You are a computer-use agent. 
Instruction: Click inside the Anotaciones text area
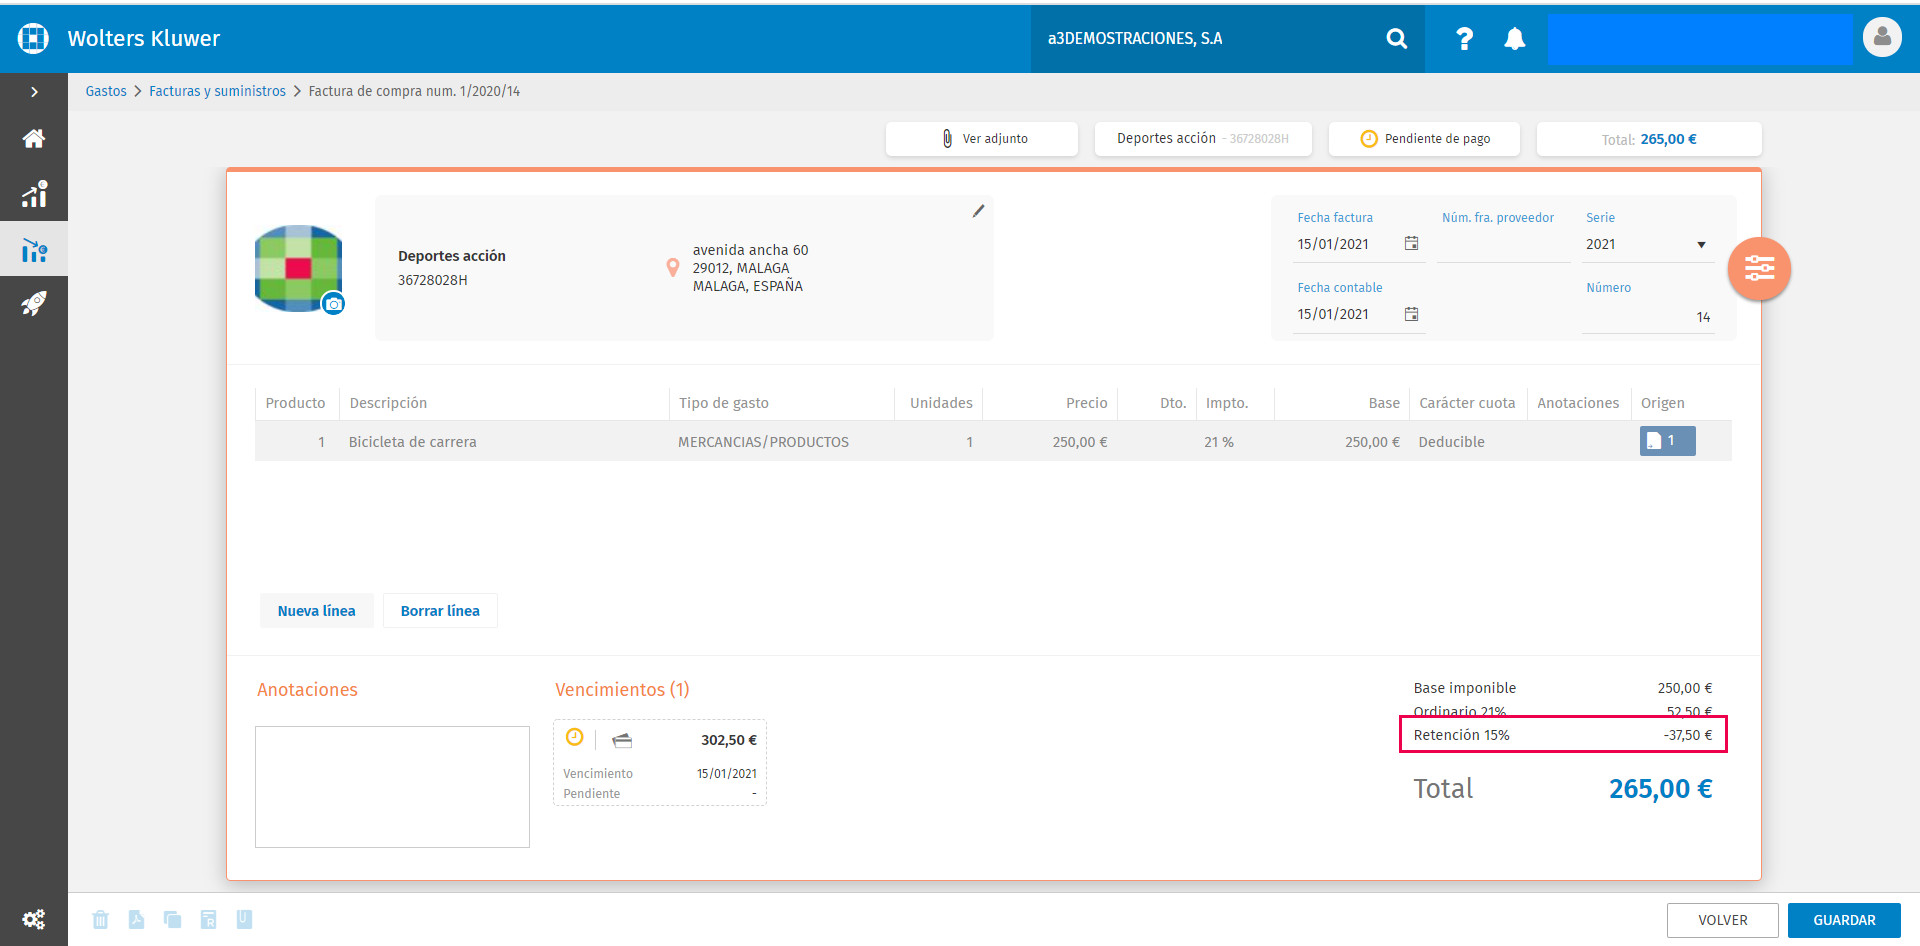click(x=392, y=787)
